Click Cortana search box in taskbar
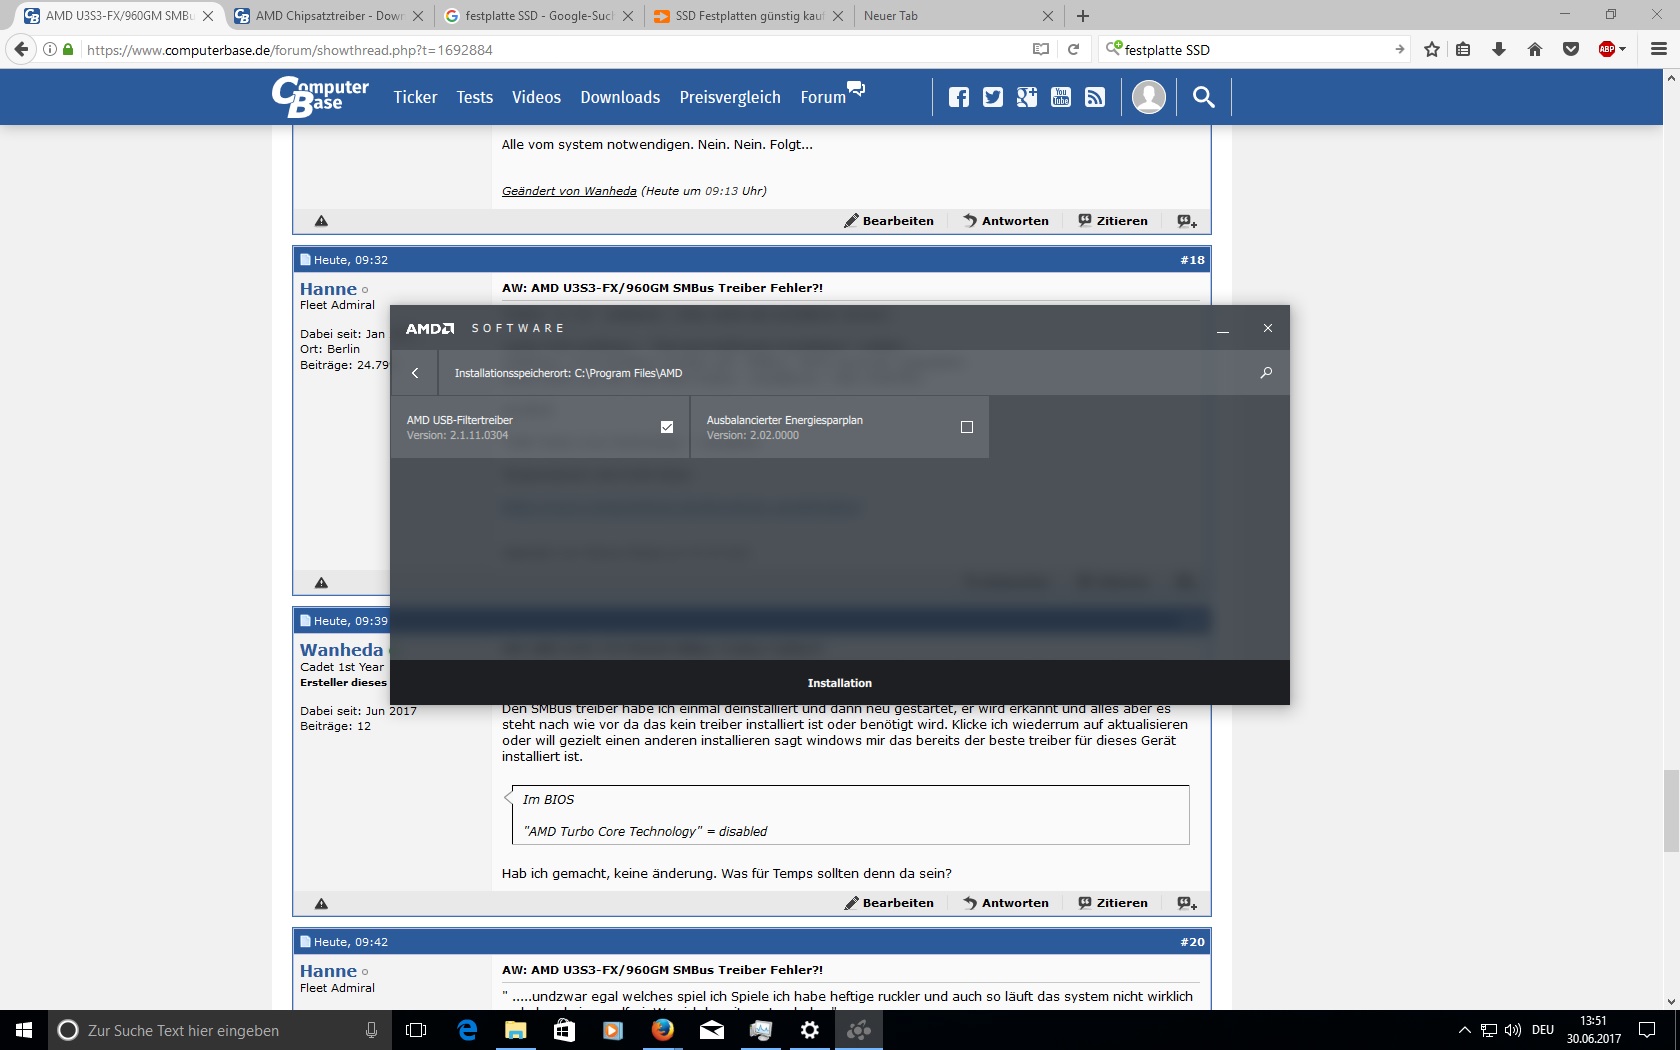The height and width of the screenshot is (1050, 1680). coord(219,1030)
